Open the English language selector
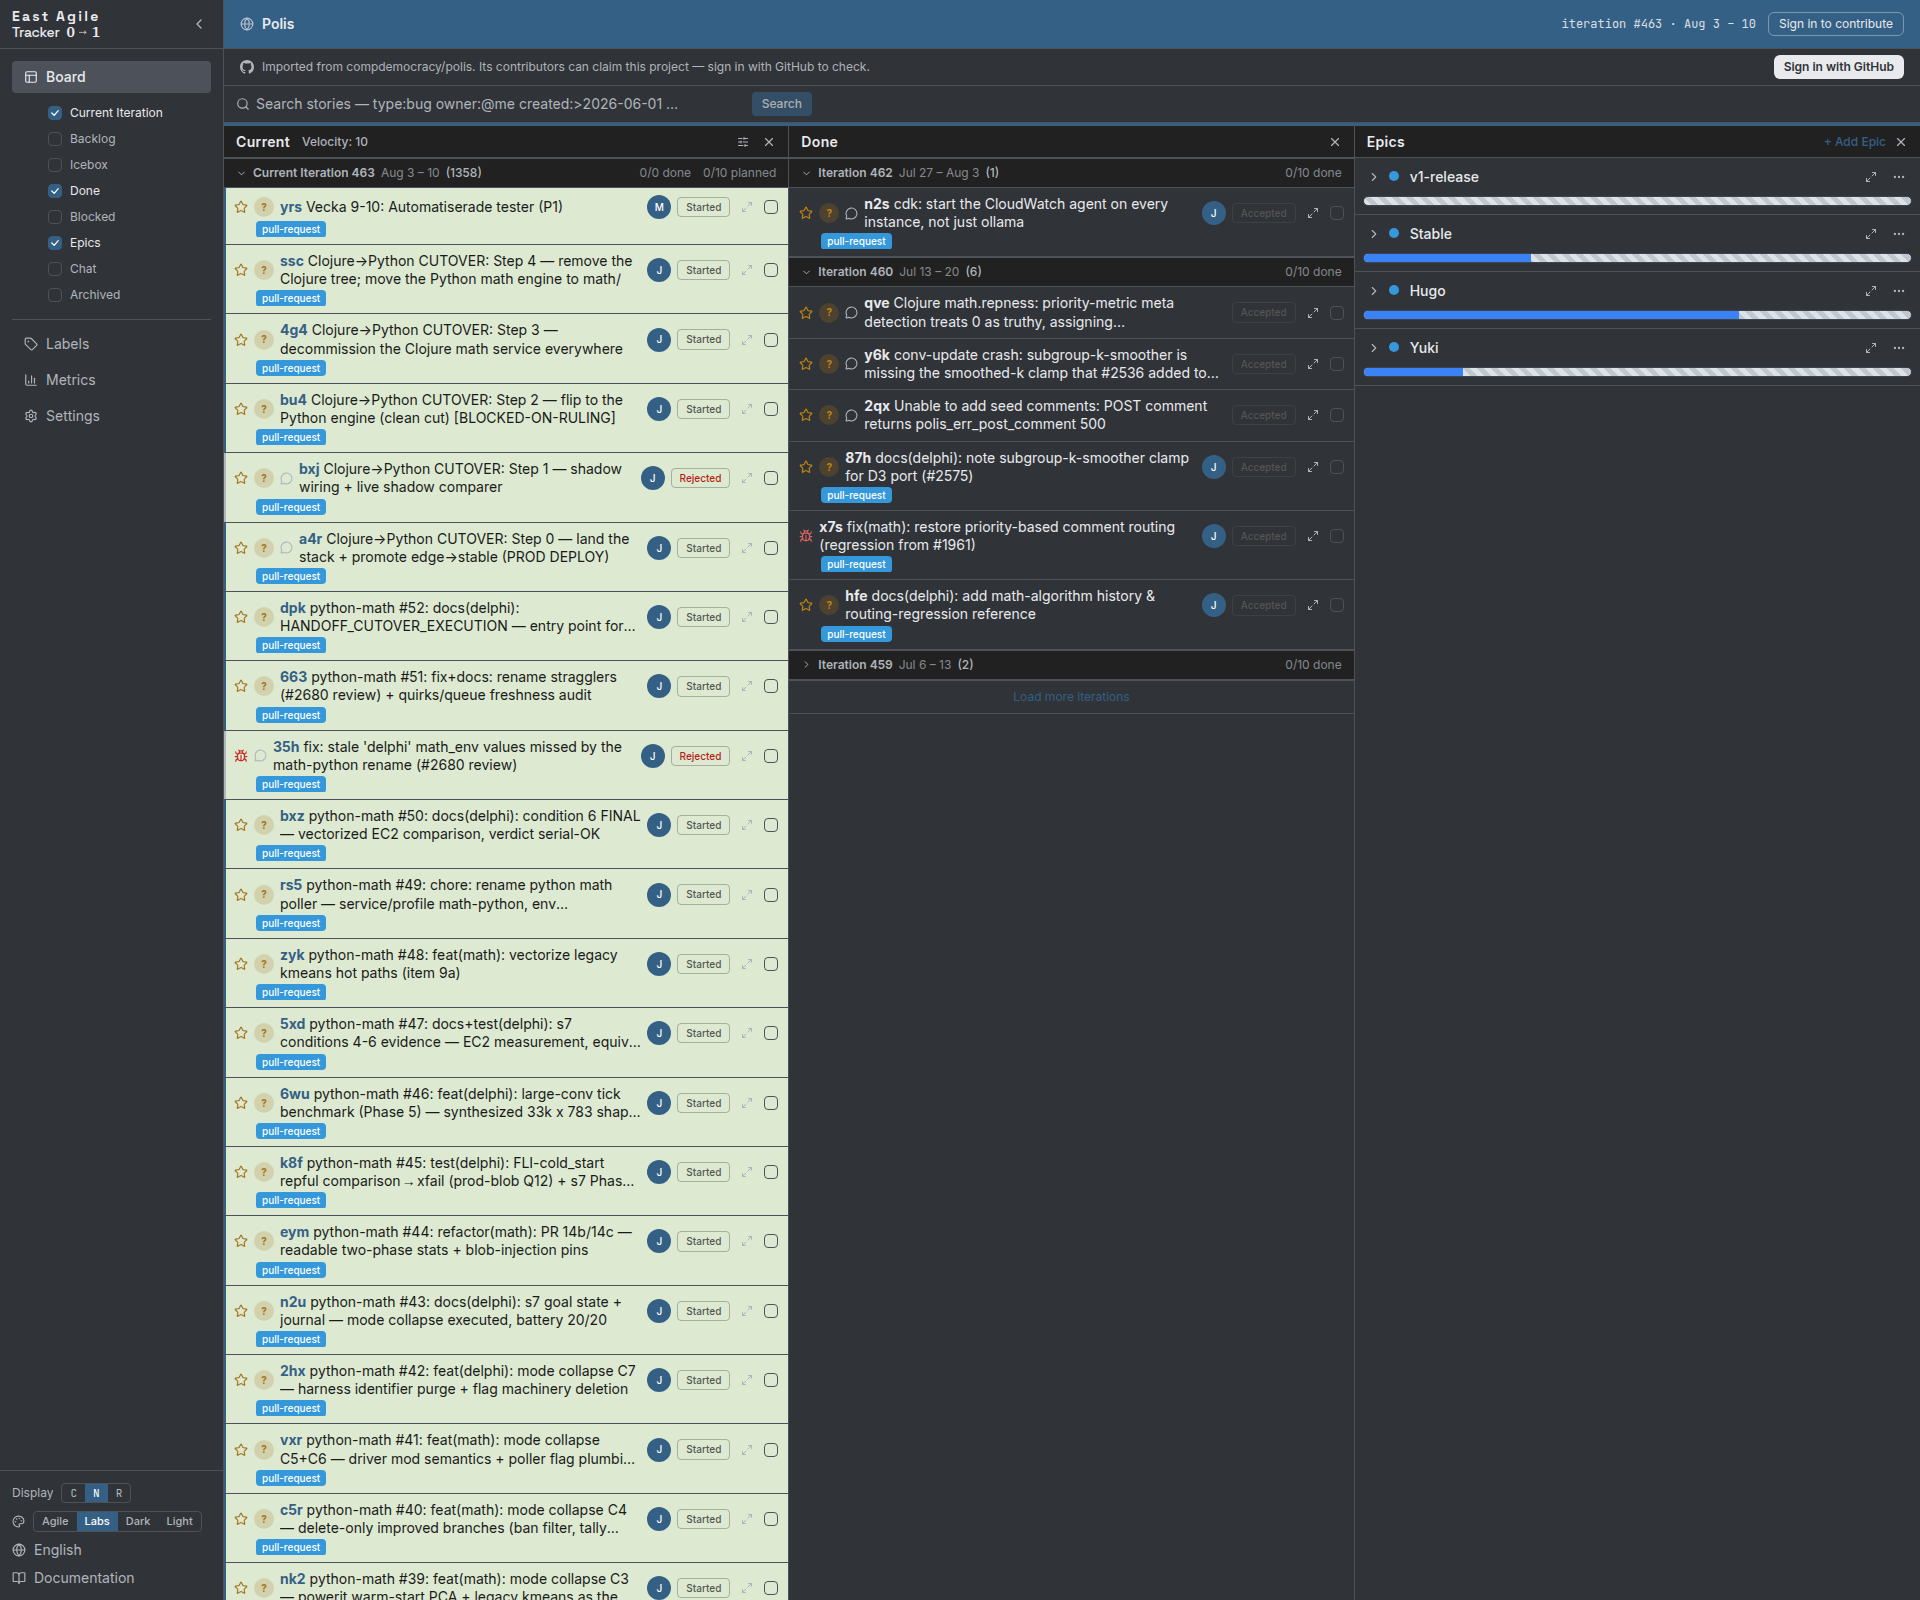The width and height of the screenshot is (1920, 1600). tap(58, 1550)
